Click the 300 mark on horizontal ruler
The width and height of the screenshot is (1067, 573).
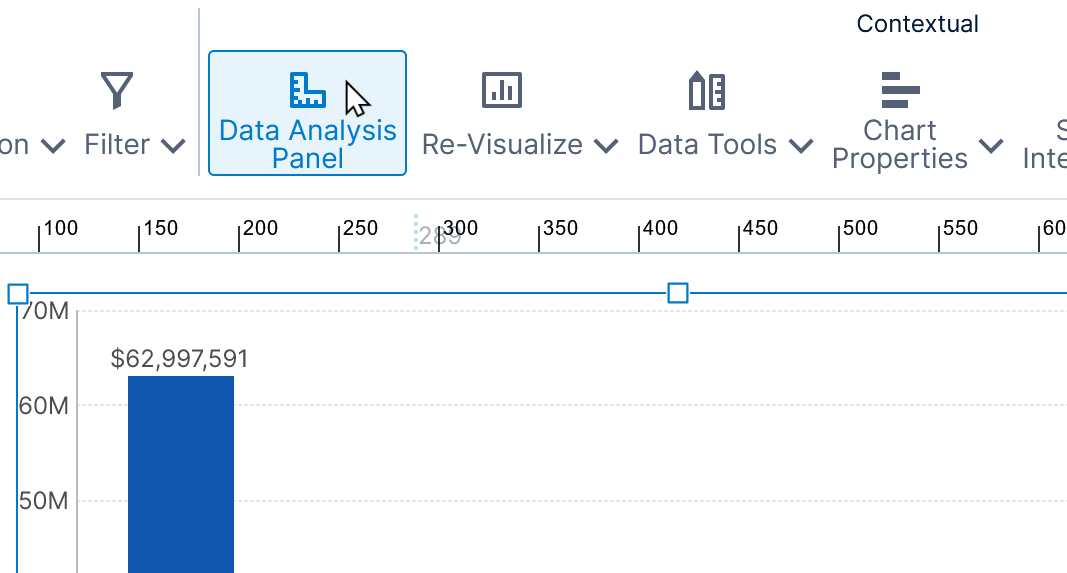click(x=460, y=229)
